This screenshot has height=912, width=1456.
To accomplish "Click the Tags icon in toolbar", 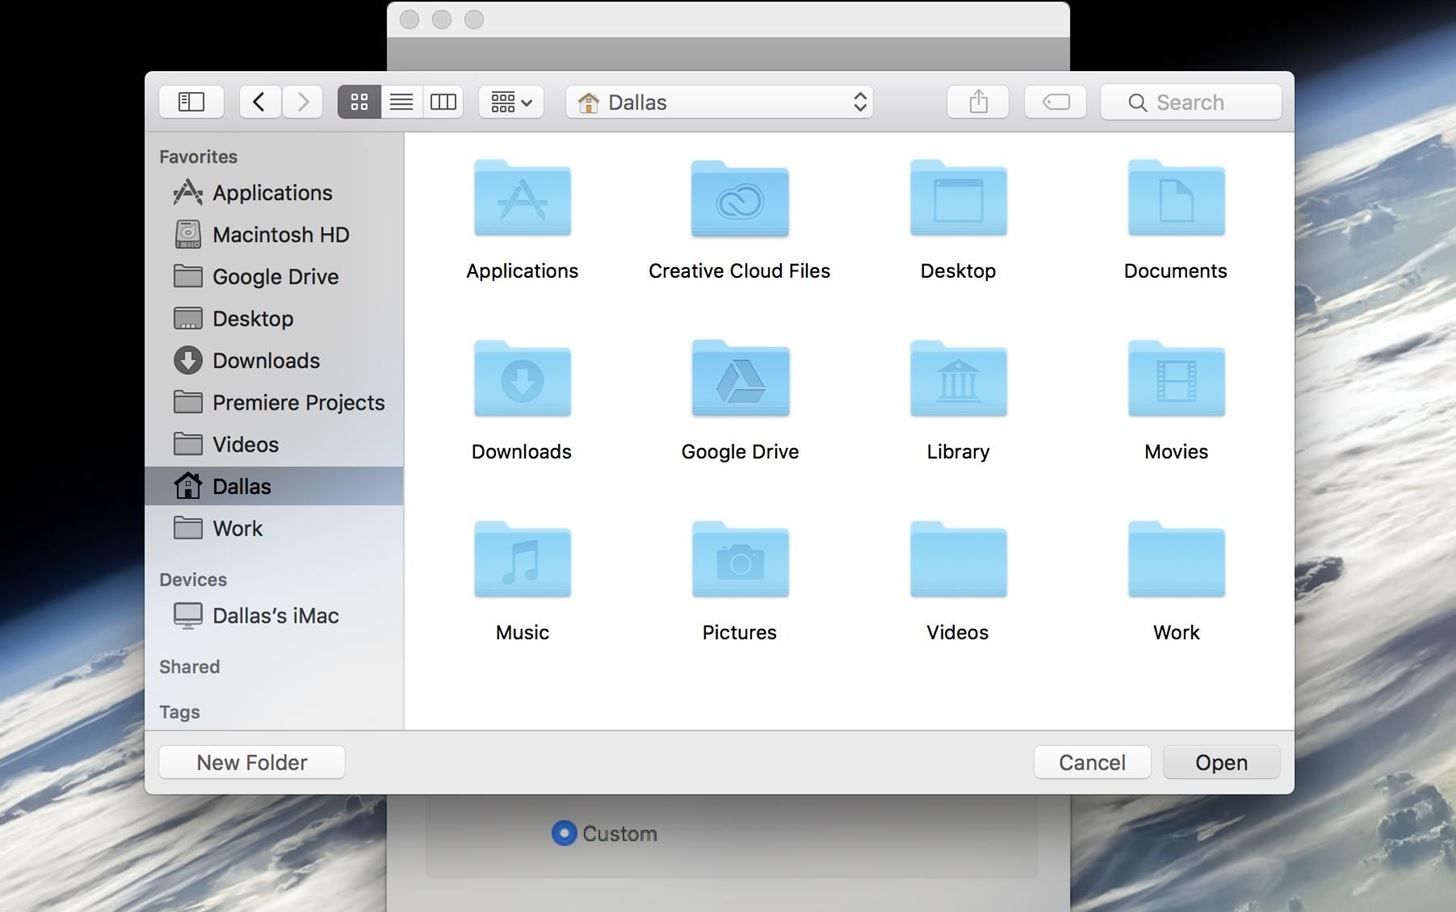I will (1054, 101).
